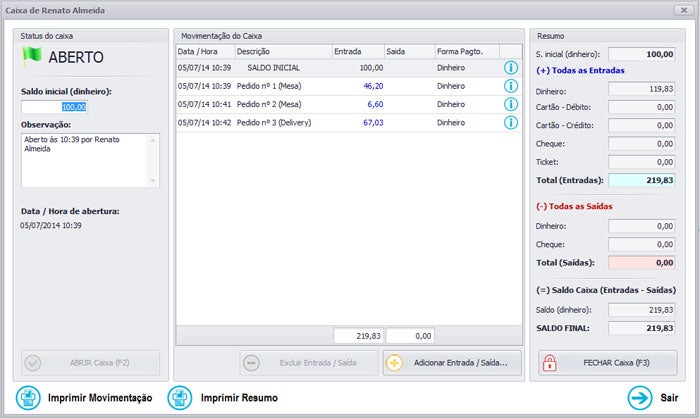Click the green flag ABERTO status icon
Screen dimensions: 700x419
coord(32,56)
